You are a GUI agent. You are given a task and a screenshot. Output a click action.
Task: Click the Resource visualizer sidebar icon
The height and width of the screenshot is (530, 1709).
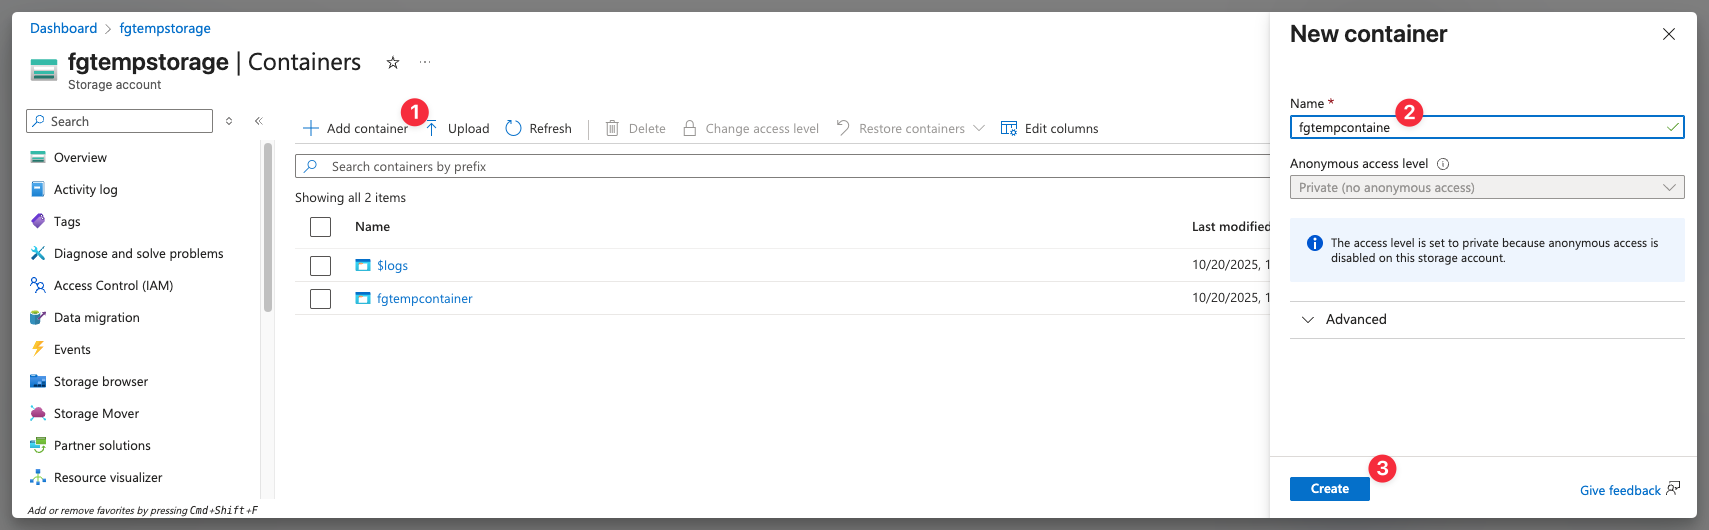tap(38, 477)
